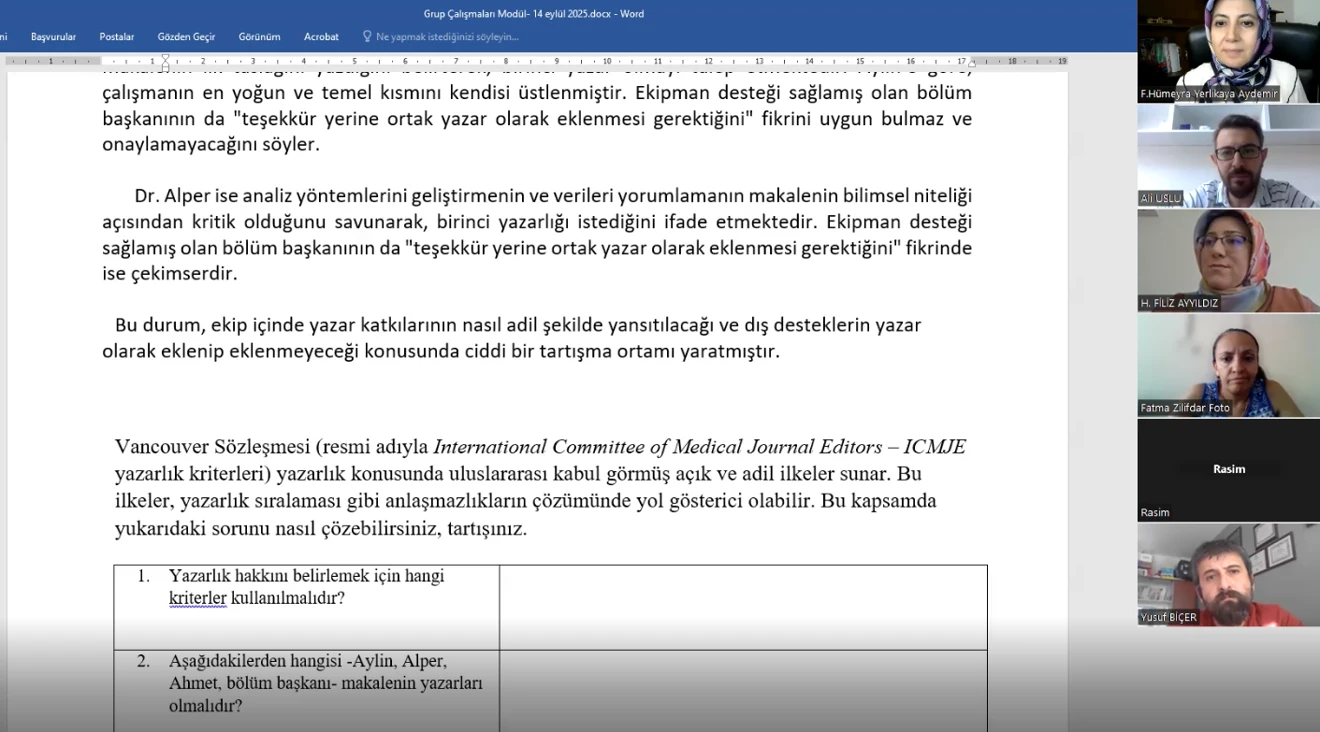Click the 'Ne yapmak istediğinizi söyleyin' search box

coord(450,36)
